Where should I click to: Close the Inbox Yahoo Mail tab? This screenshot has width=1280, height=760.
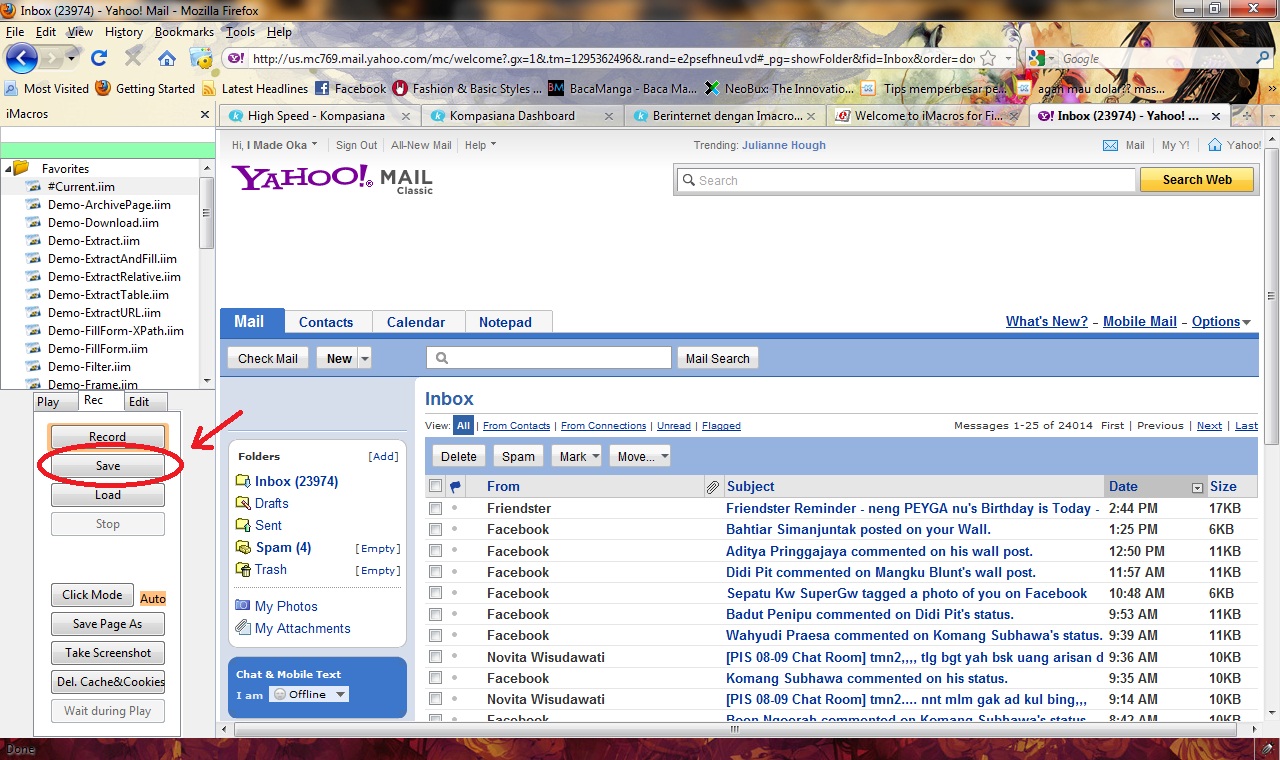pos(1217,116)
